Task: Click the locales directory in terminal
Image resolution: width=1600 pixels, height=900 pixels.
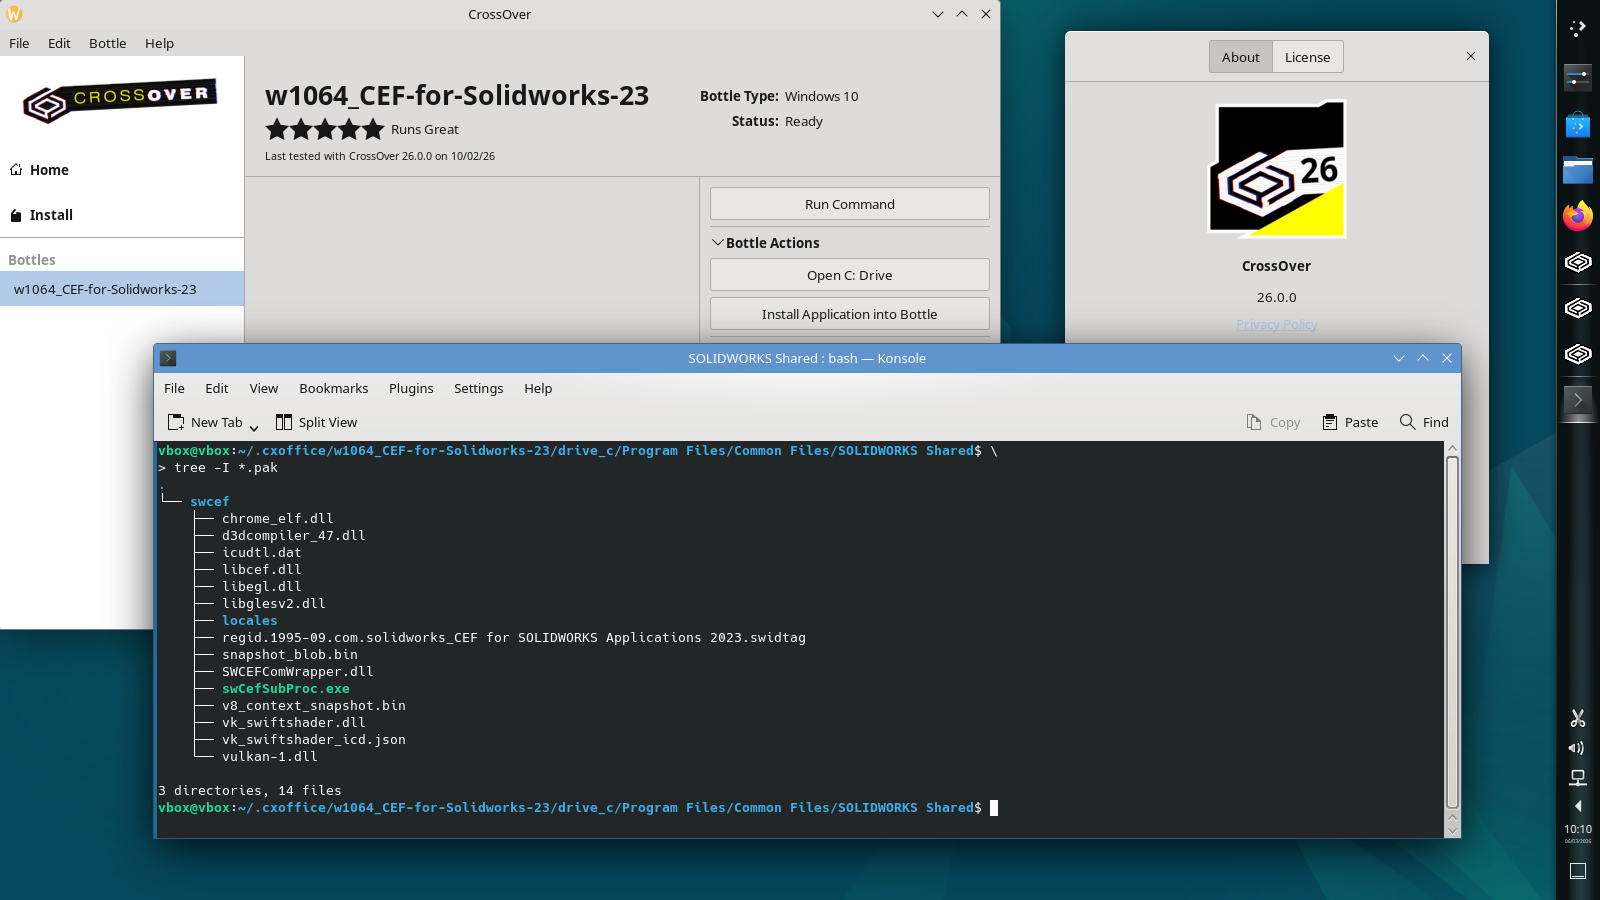Action: [x=250, y=621]
